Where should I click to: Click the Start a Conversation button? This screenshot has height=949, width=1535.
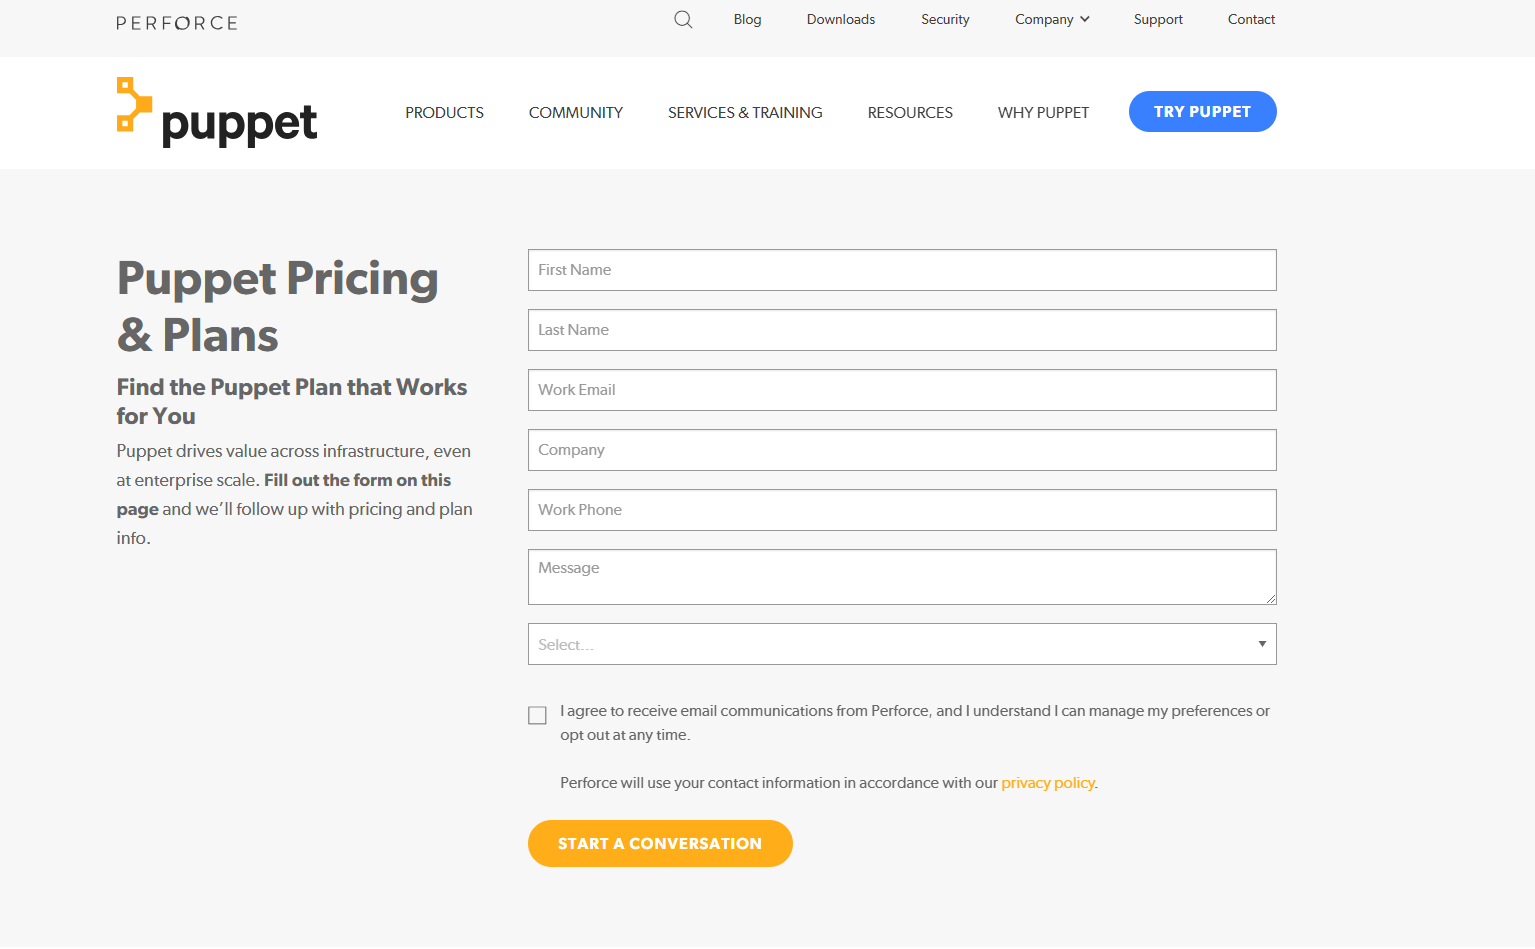coord(659,843)
